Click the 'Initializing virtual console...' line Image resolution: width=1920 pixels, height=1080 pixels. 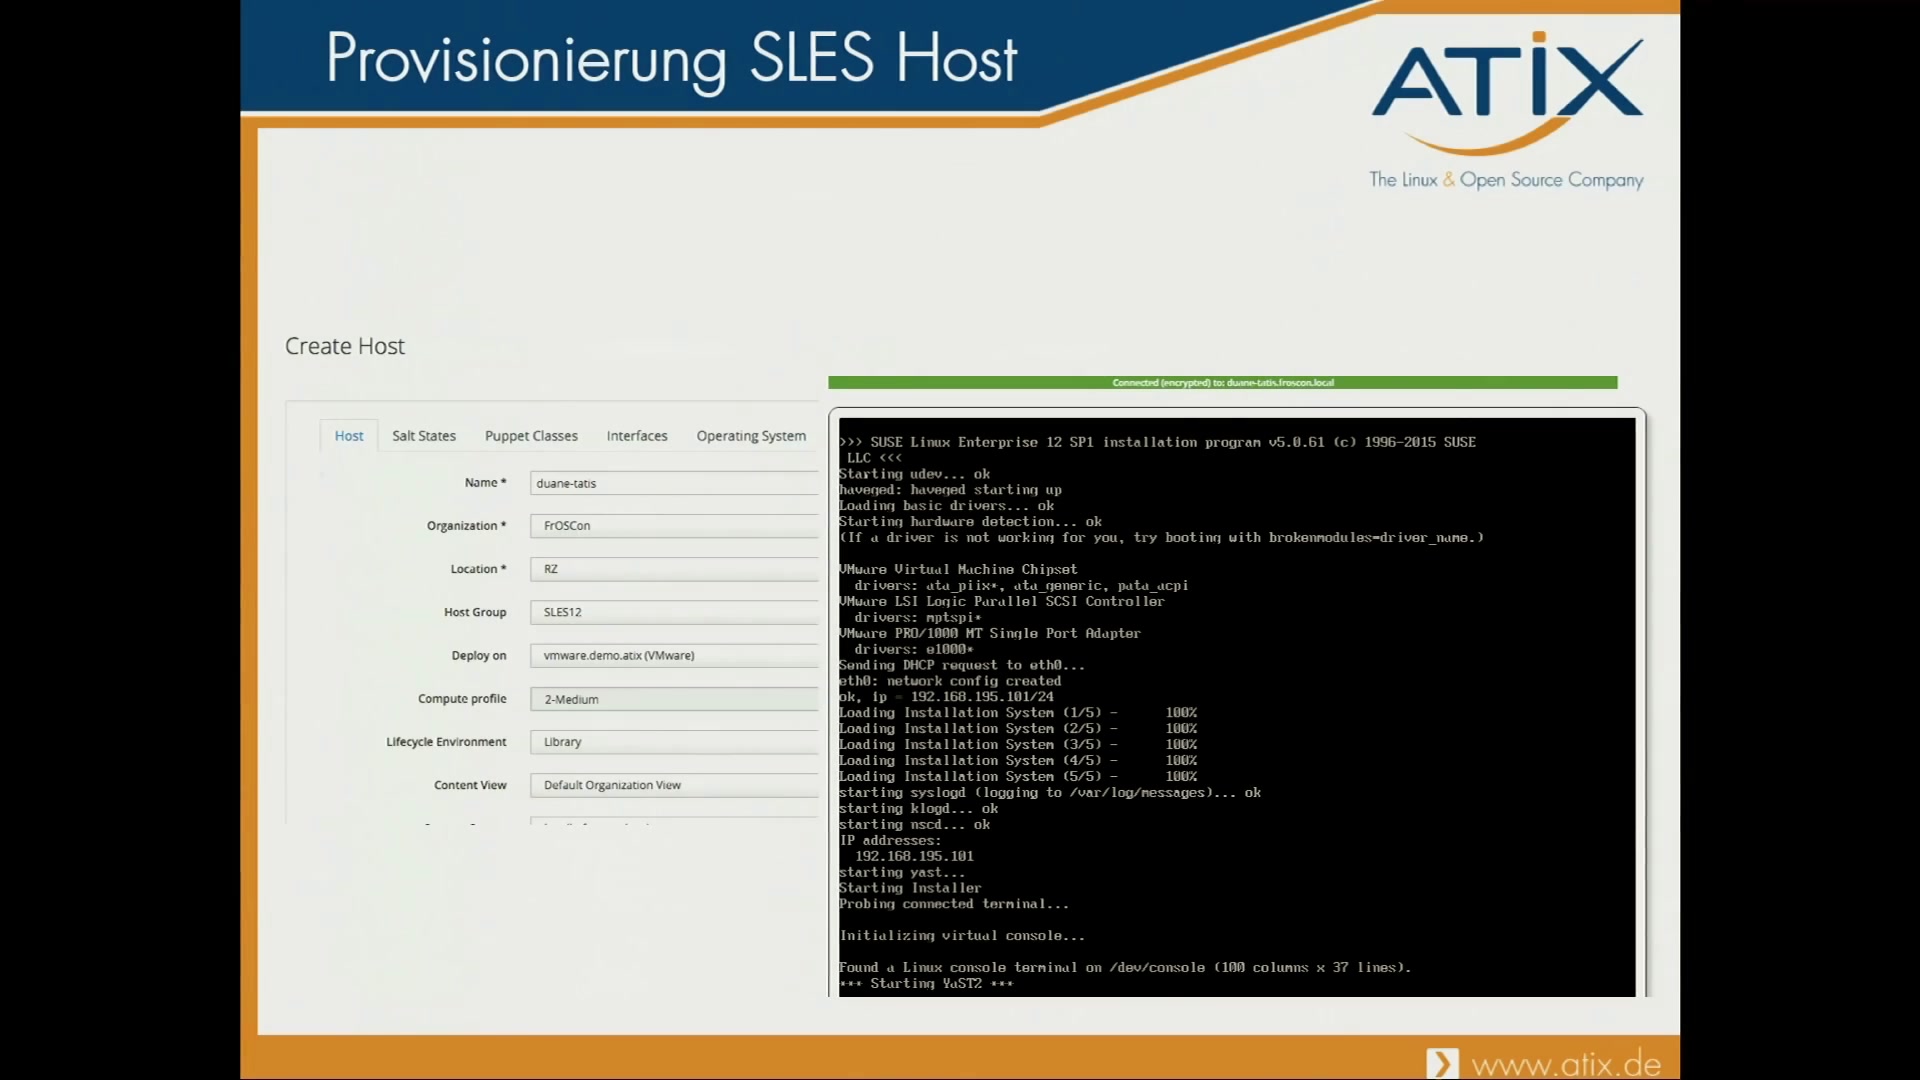(962, 936)
